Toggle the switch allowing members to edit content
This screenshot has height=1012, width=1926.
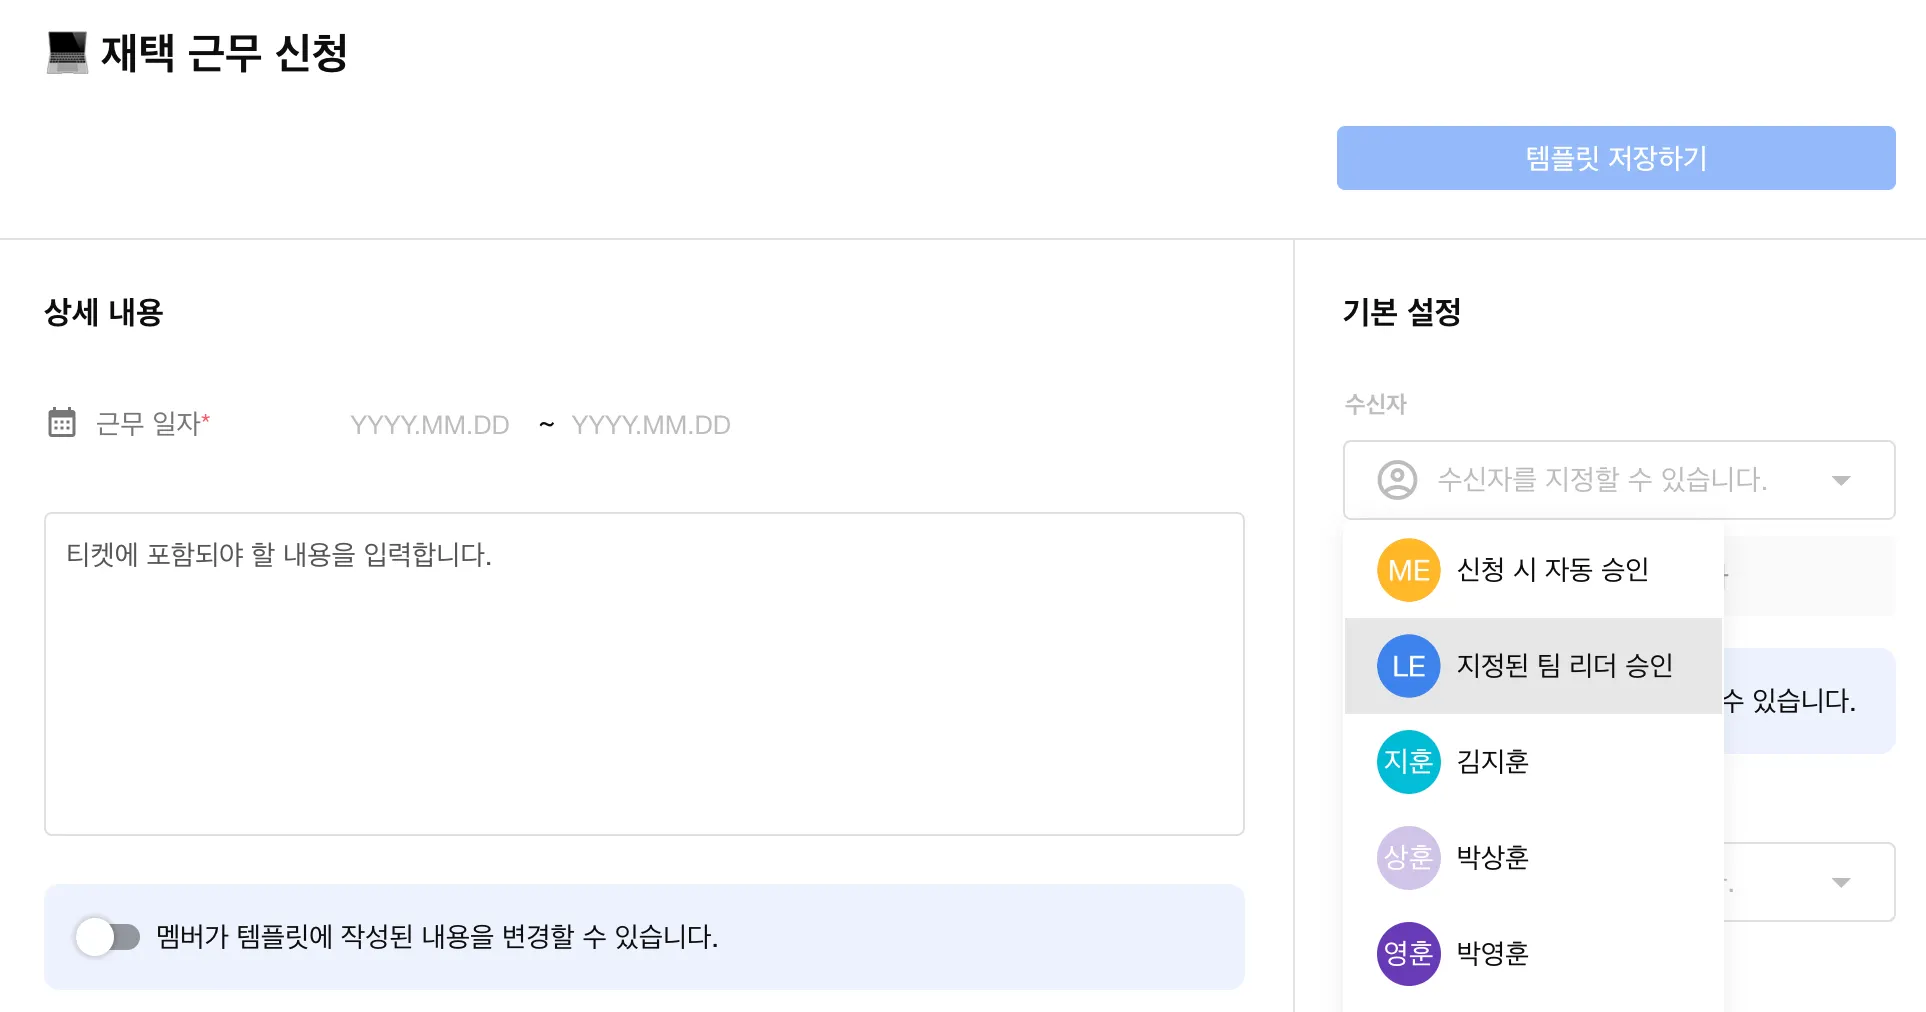tap(108, 937)
